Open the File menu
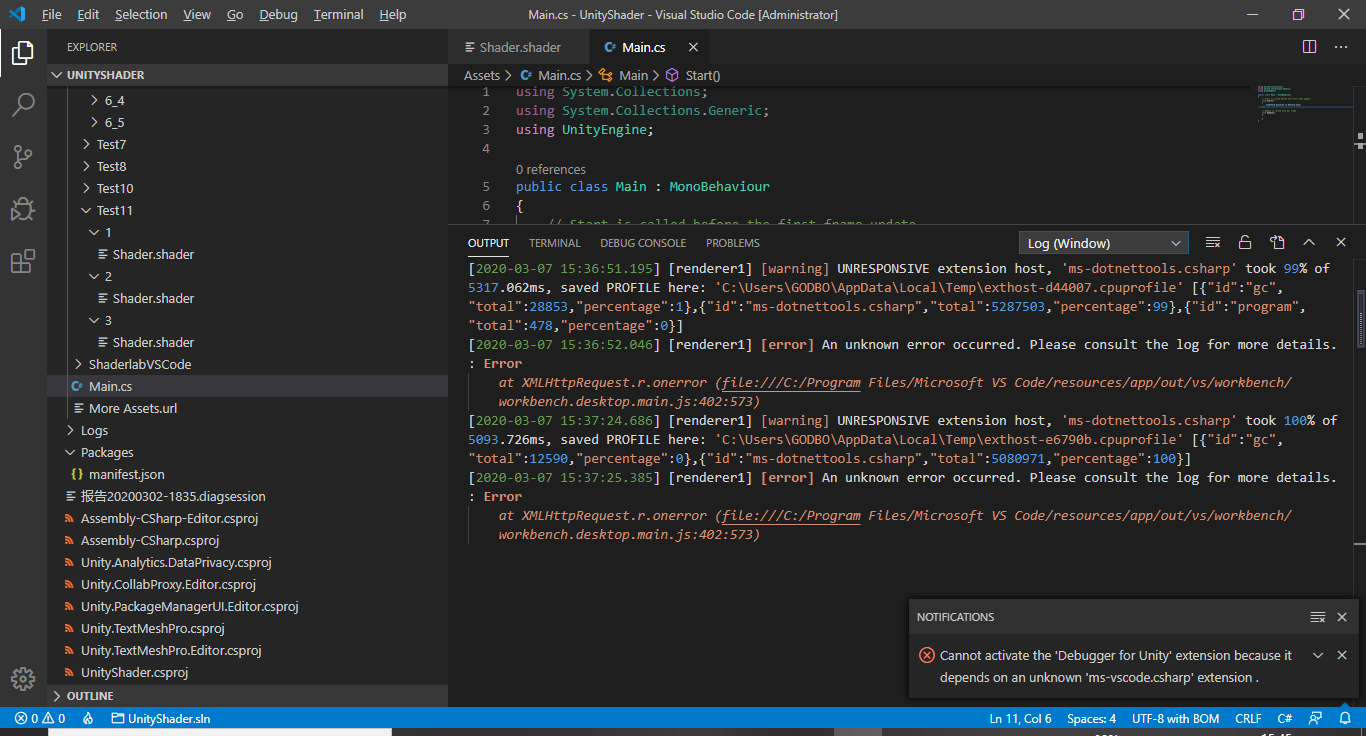This screenshot has height=736, width=1366. point(52,14)
